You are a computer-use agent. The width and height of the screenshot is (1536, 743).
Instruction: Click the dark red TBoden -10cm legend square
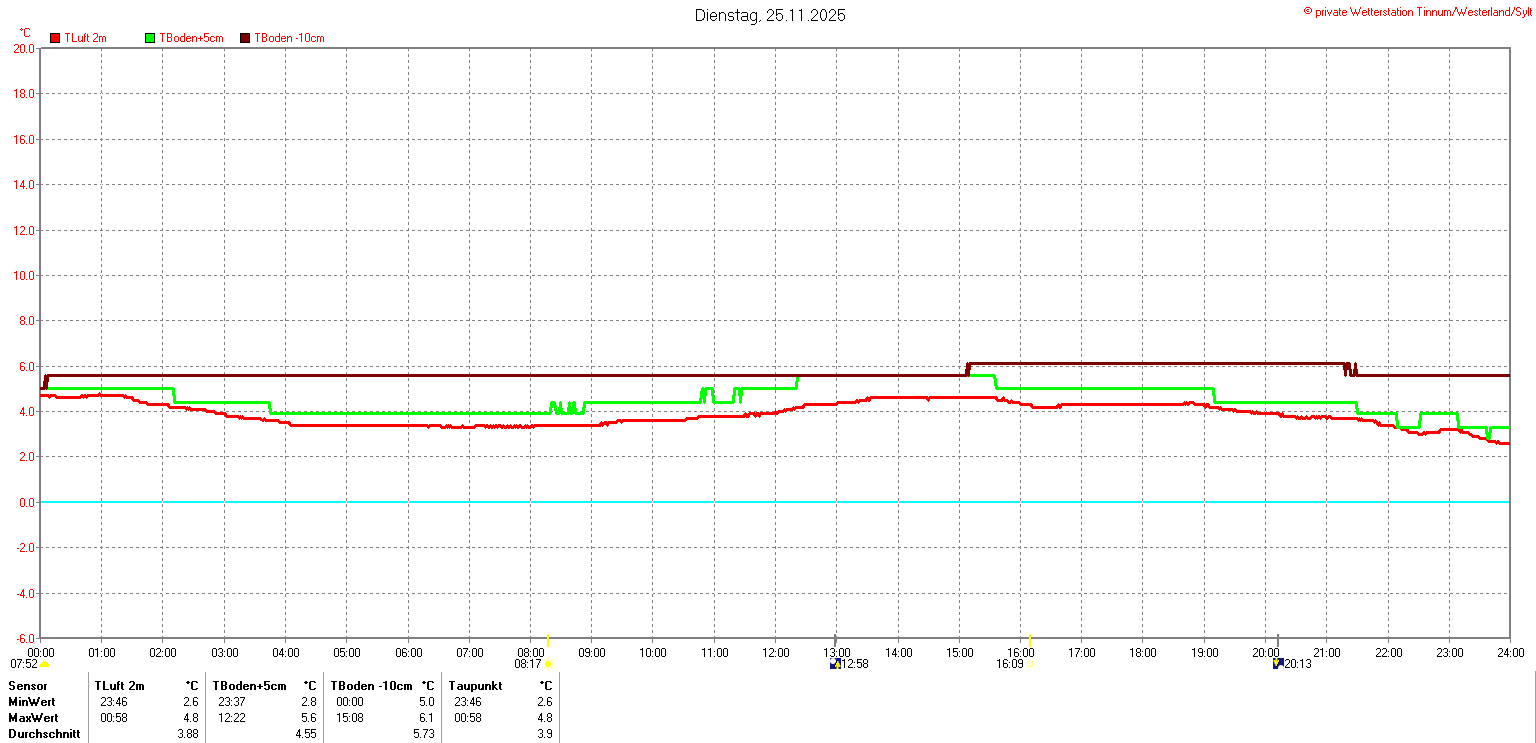[245, 38]
